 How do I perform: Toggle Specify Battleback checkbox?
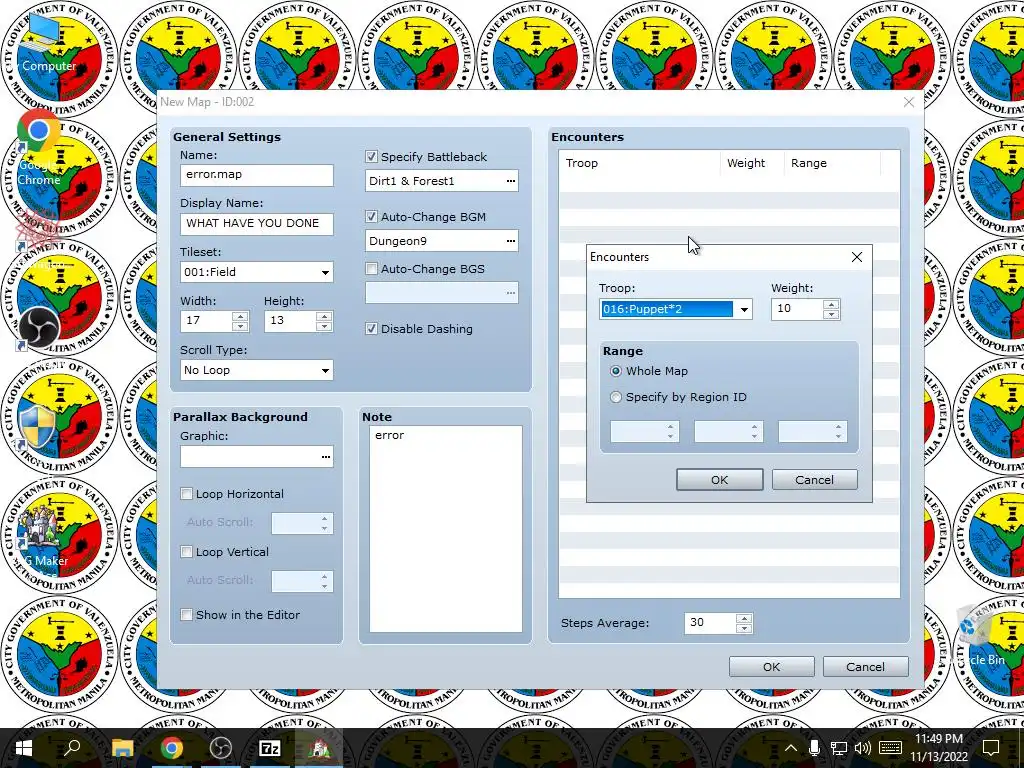372,157
